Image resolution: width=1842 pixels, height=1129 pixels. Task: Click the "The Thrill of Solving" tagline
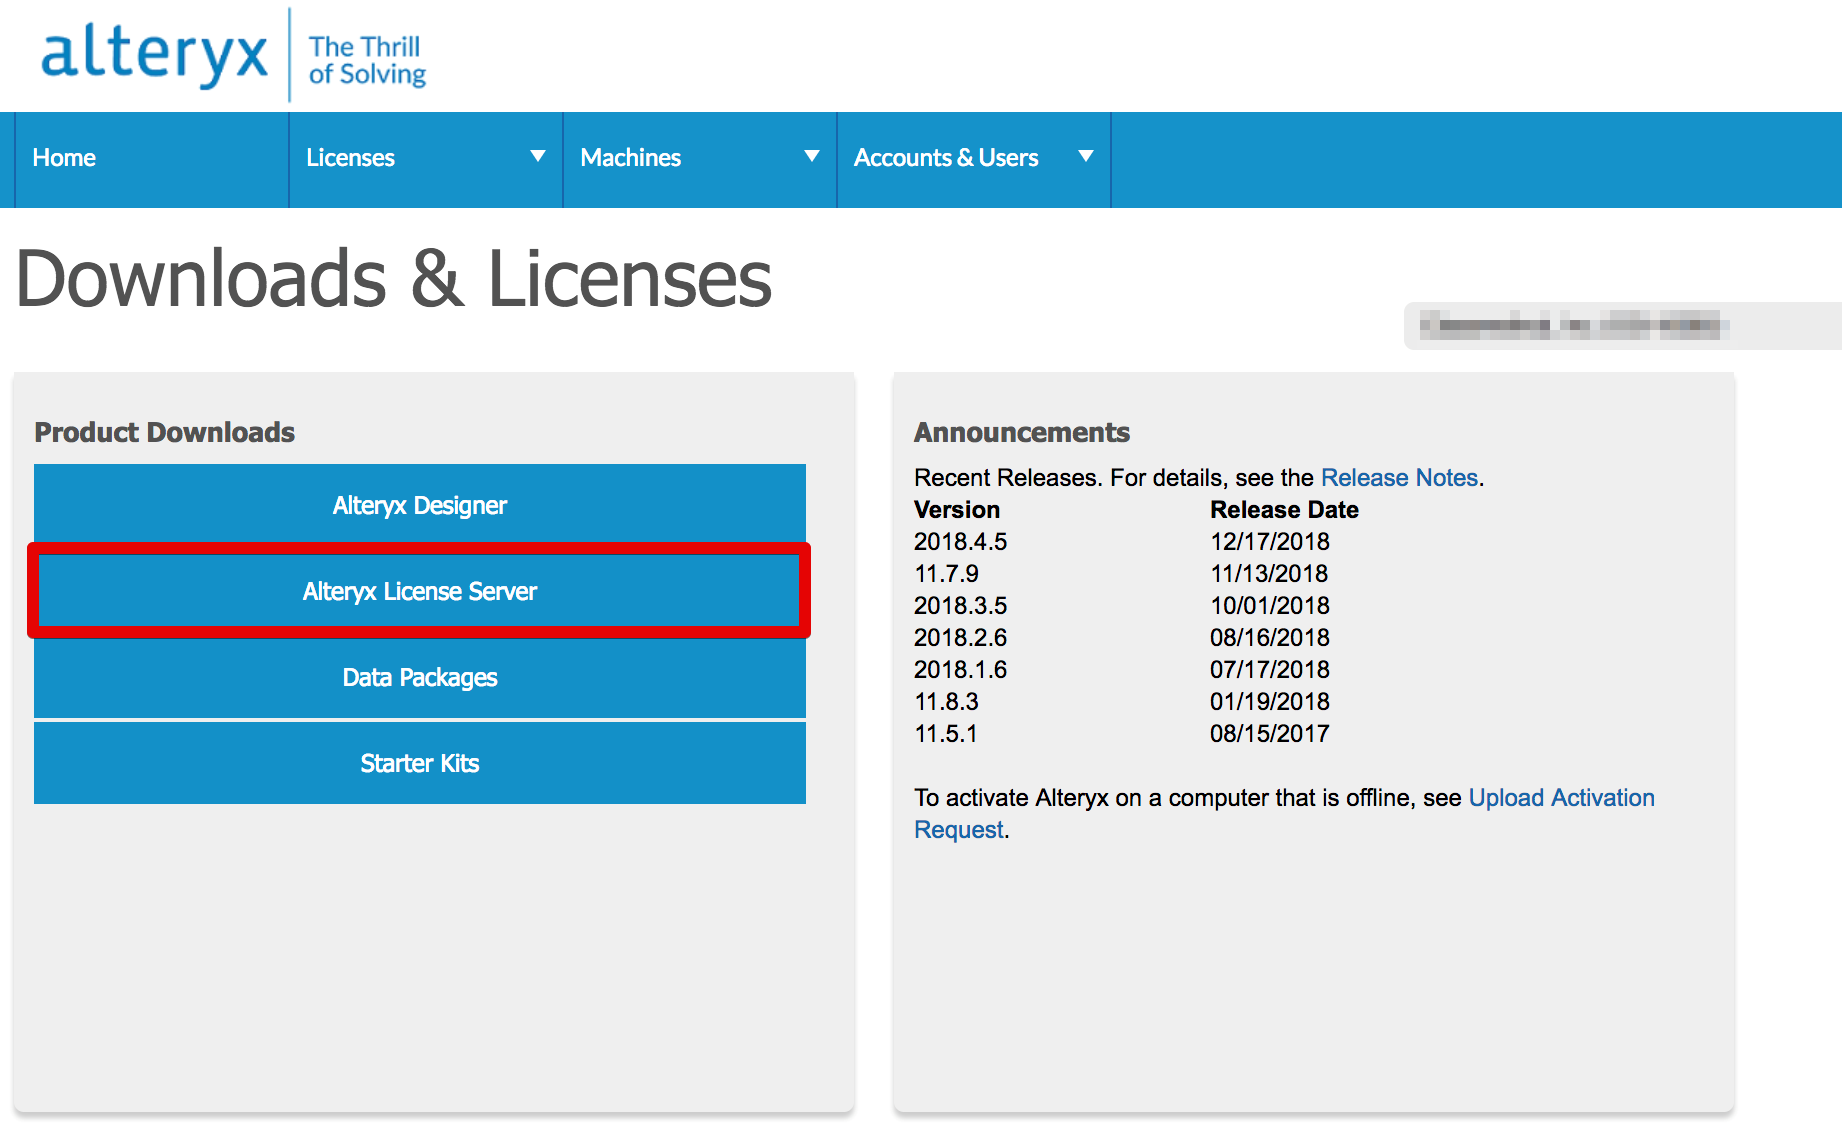(366, 60)
